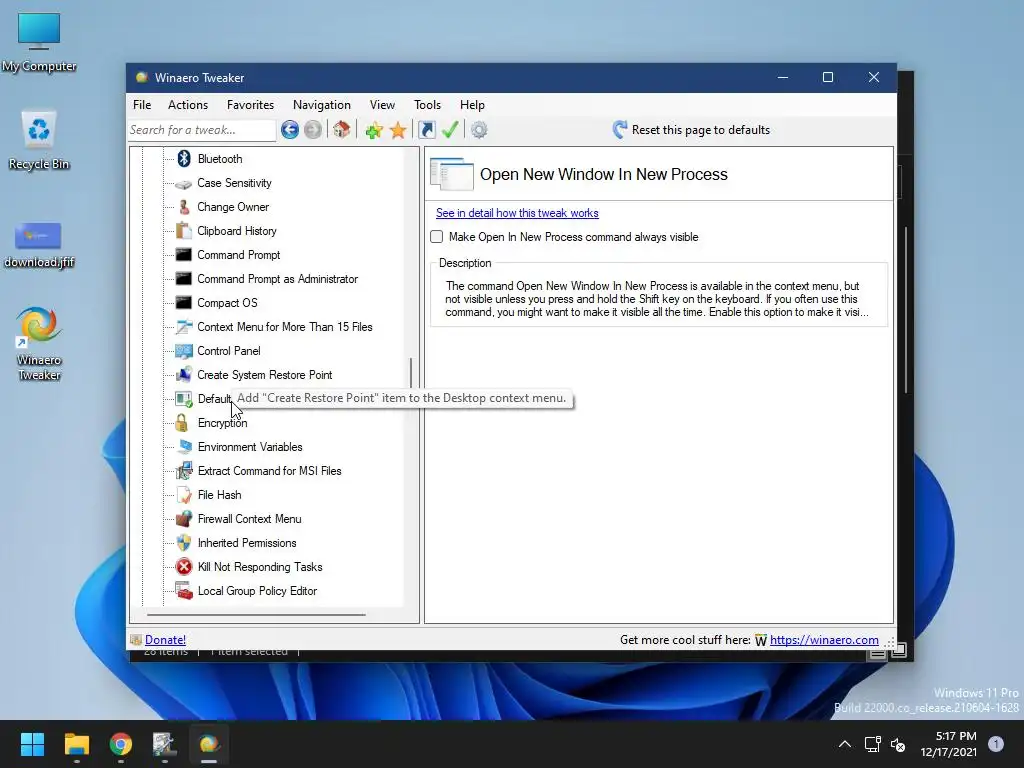Viewport: 1024px width, 768px height.
Task: Click the network tray icon
Action: click(872, 744)
